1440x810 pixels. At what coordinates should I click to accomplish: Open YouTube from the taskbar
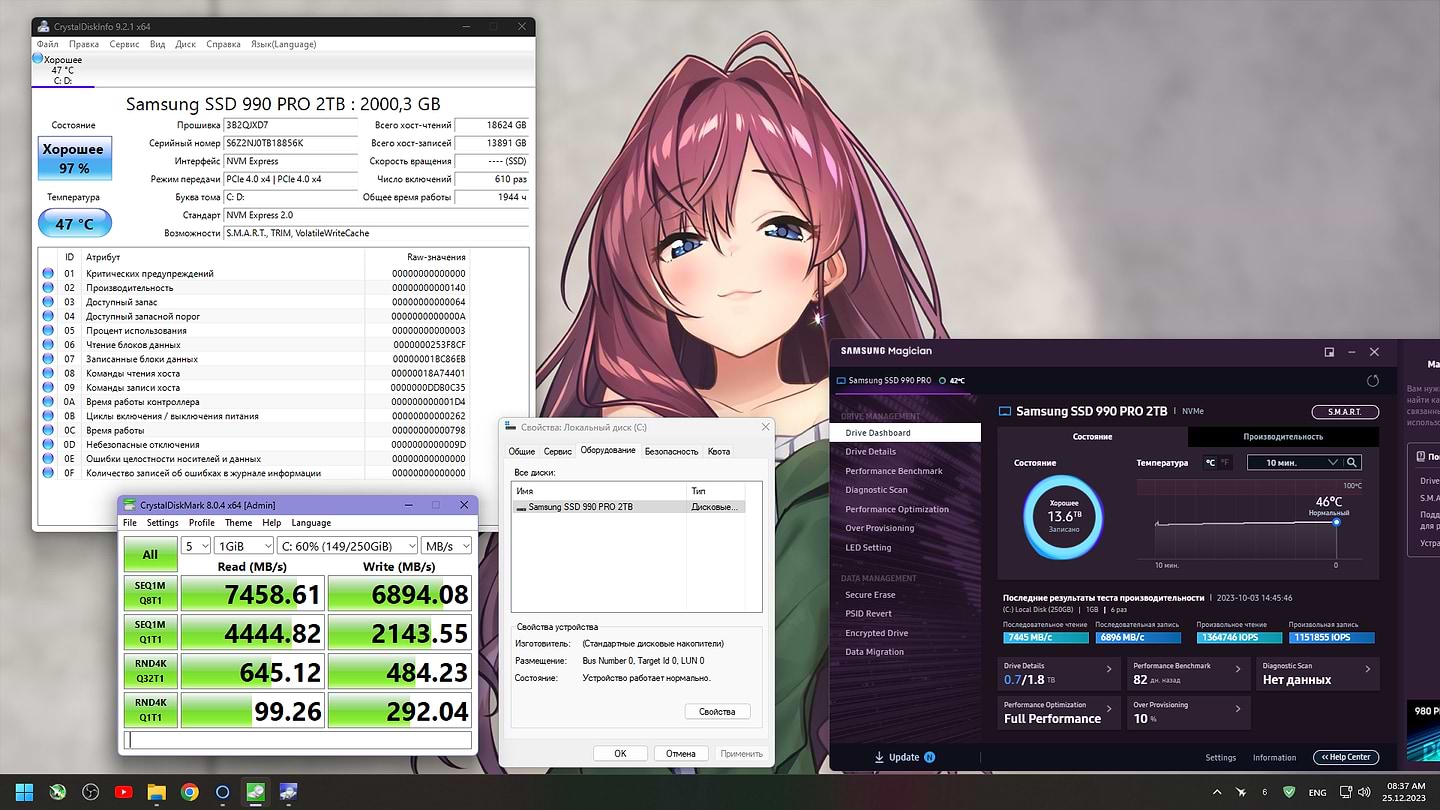pos(123,792)
